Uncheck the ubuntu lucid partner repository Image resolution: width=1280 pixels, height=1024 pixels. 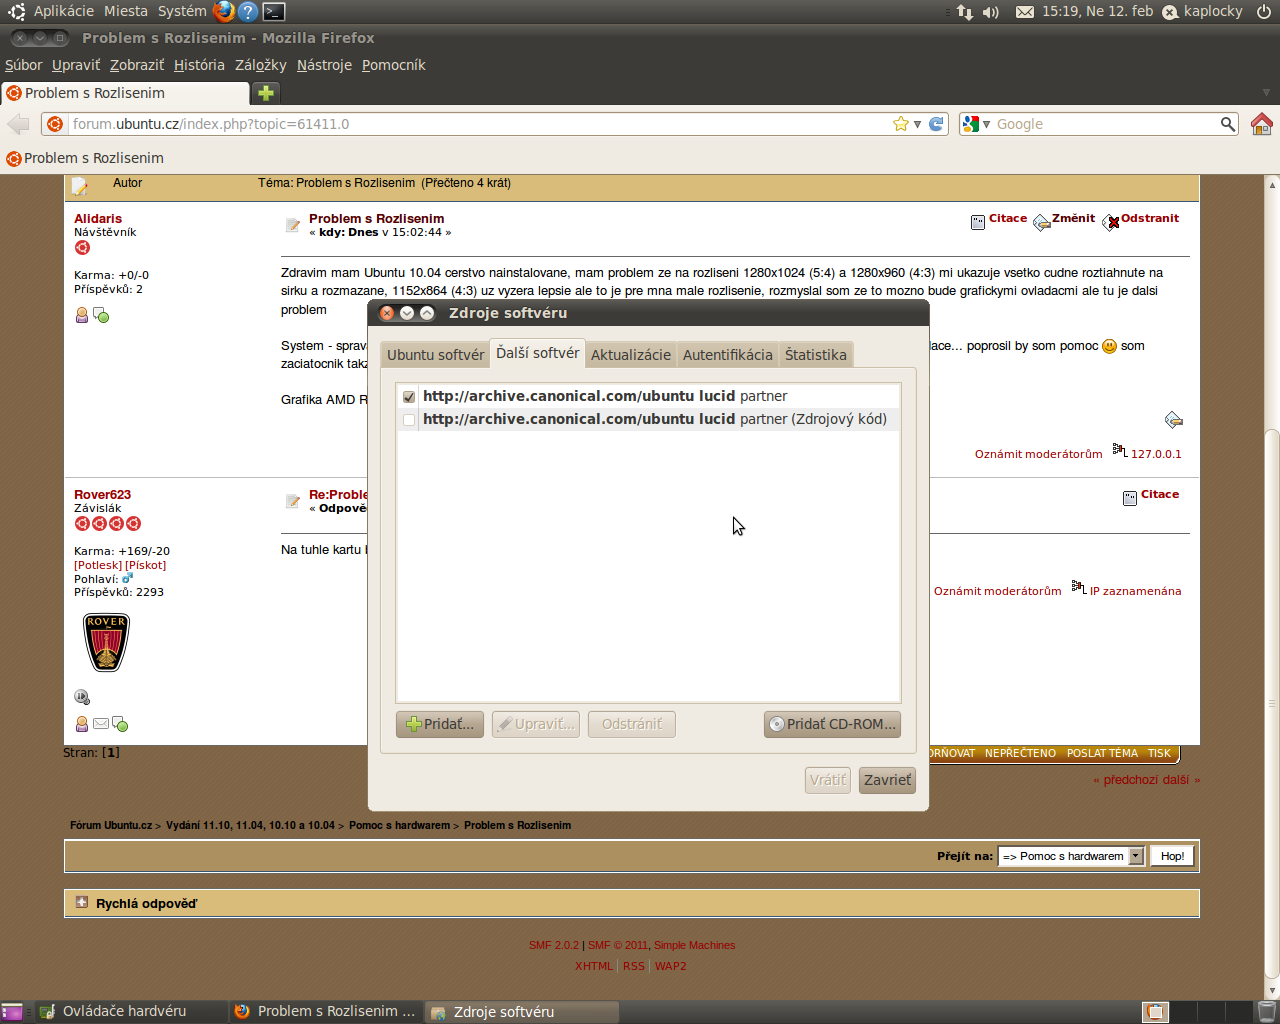click(x=409, y=397)
